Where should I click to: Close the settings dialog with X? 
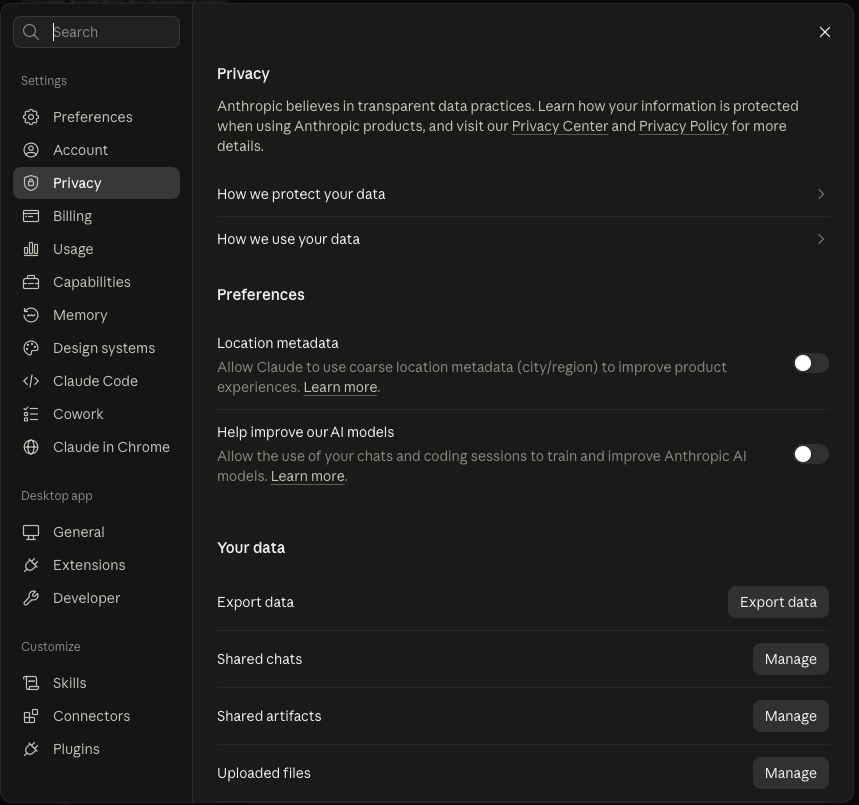(x=824, y=32)
